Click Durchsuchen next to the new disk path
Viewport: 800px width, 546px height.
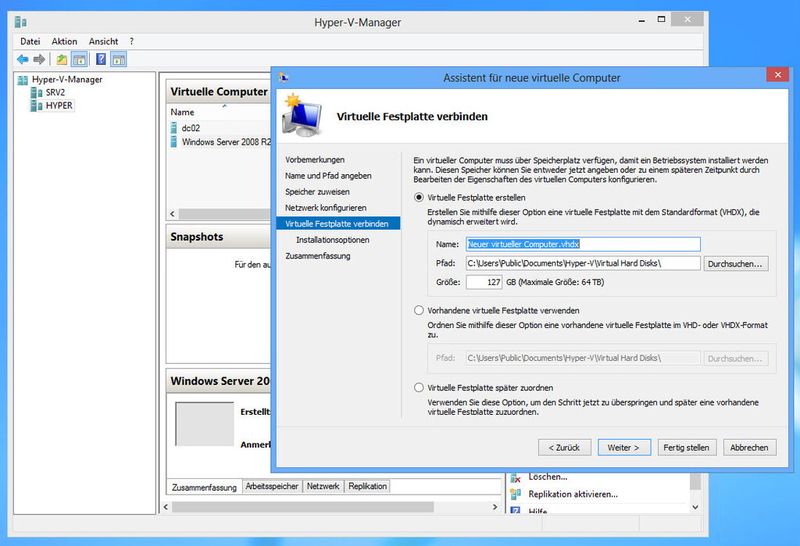click(x=735, y=264)
